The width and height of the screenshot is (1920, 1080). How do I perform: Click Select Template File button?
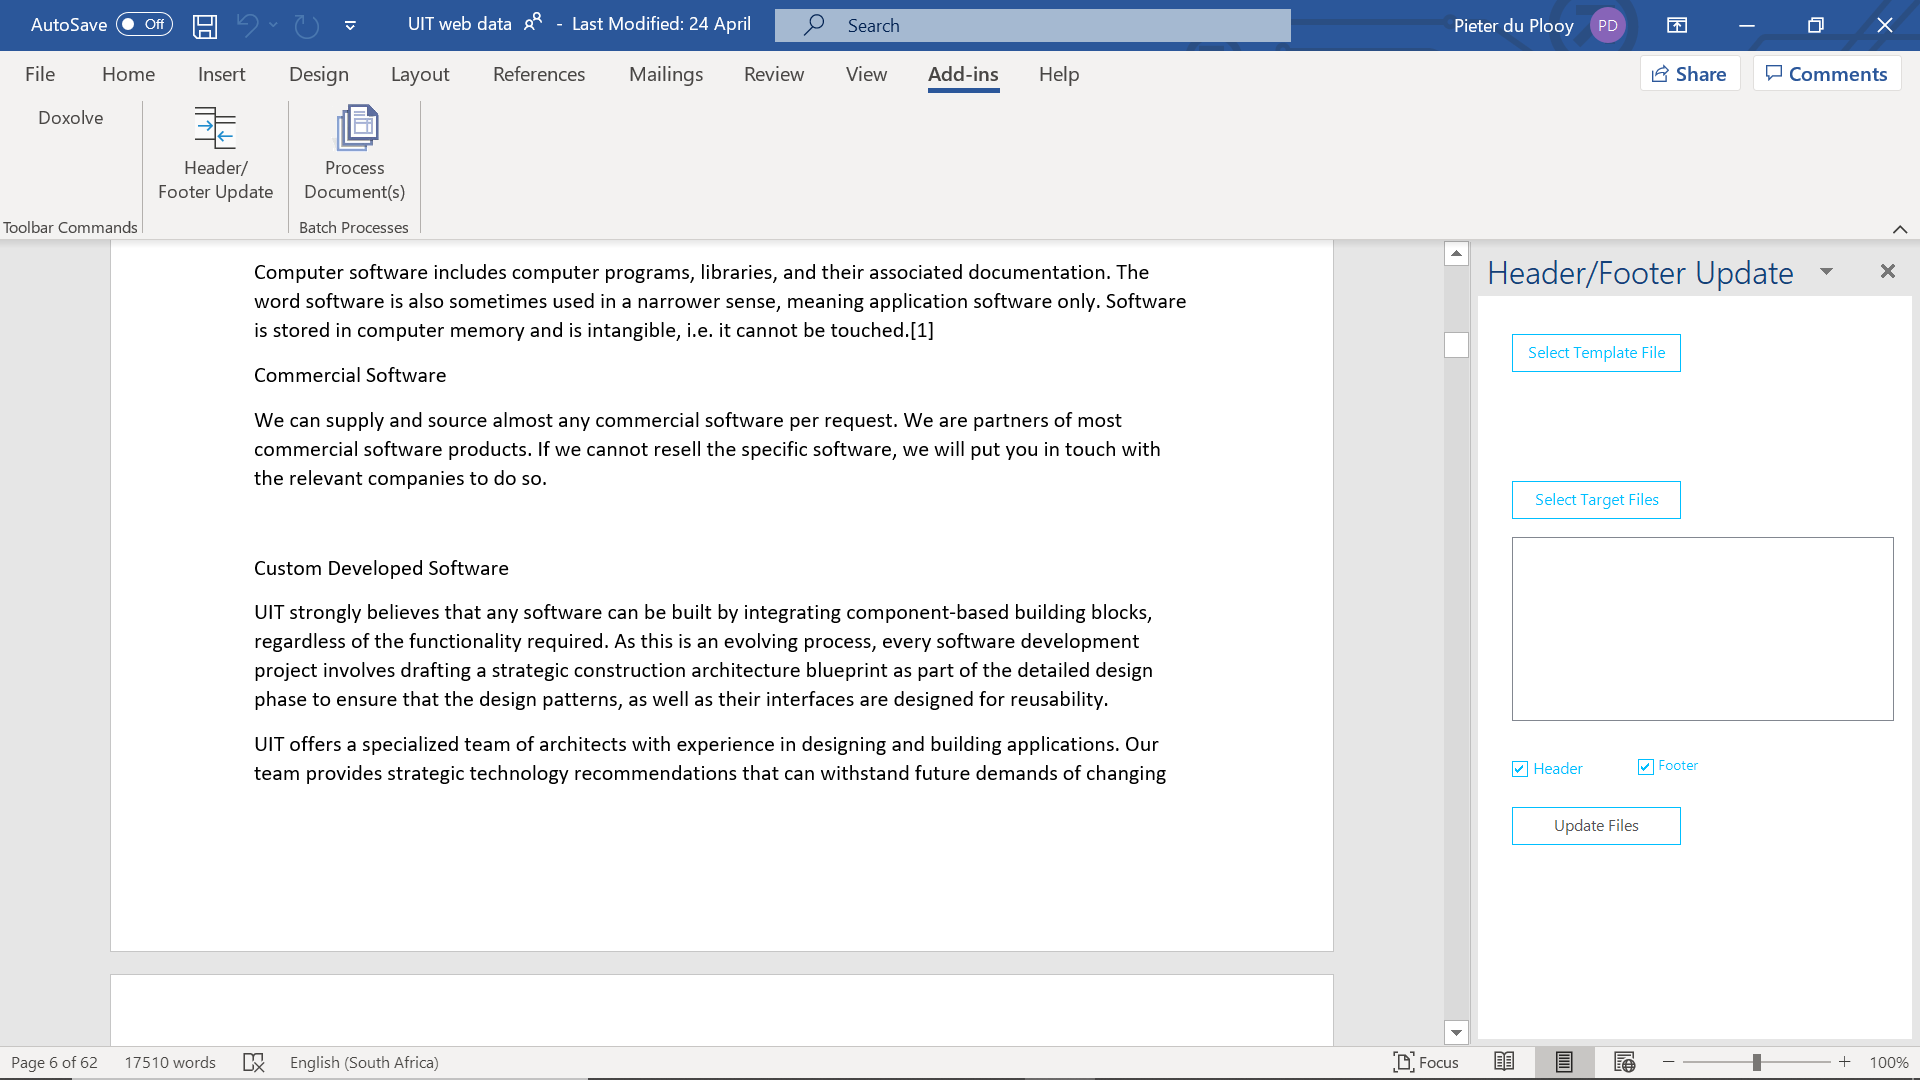pyautogui.click(x=1596, y=353)
